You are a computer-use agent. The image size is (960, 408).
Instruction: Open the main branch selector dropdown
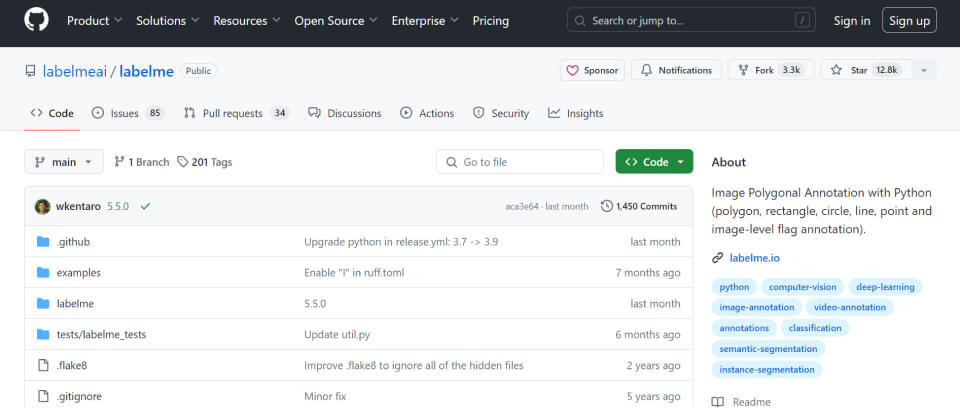click(x=64, y=162)
